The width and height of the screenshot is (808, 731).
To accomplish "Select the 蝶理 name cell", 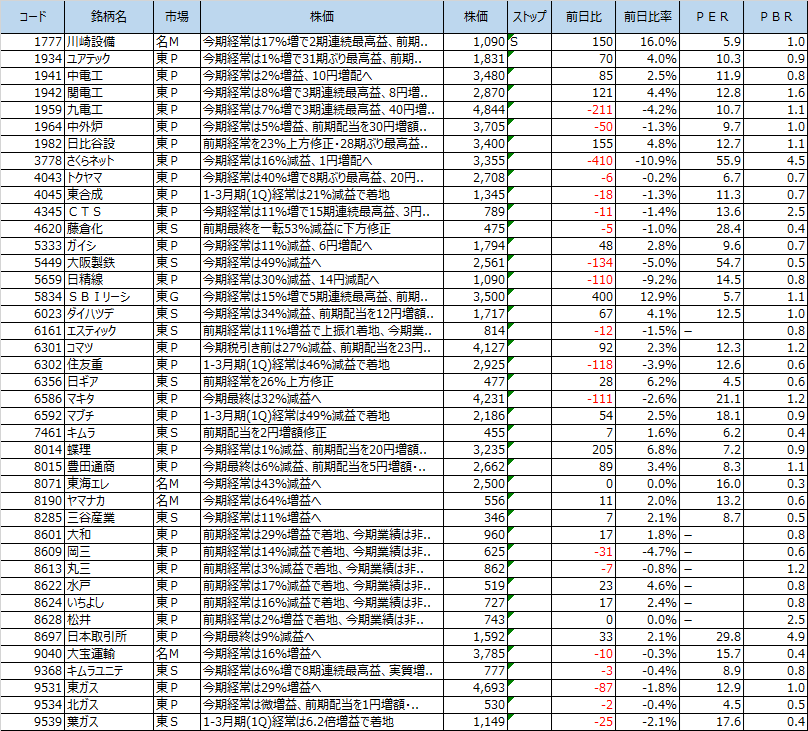I will click(109, 450).
